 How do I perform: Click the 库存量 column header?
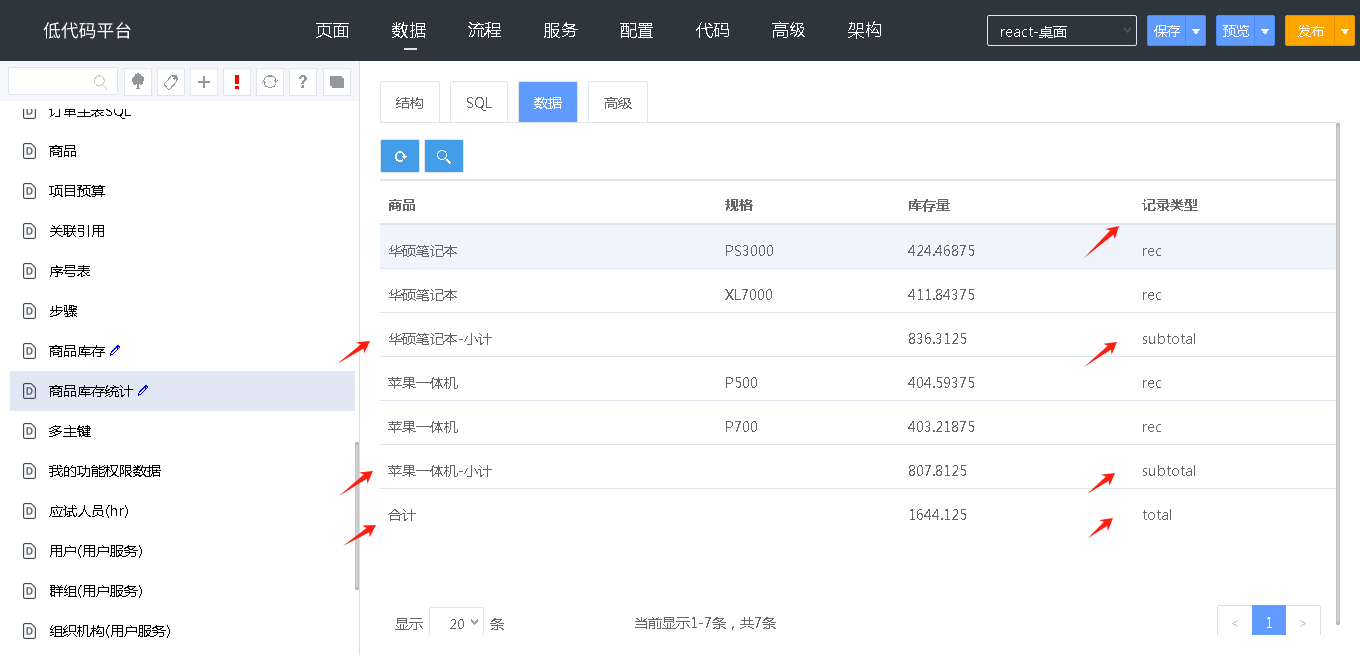929,205
